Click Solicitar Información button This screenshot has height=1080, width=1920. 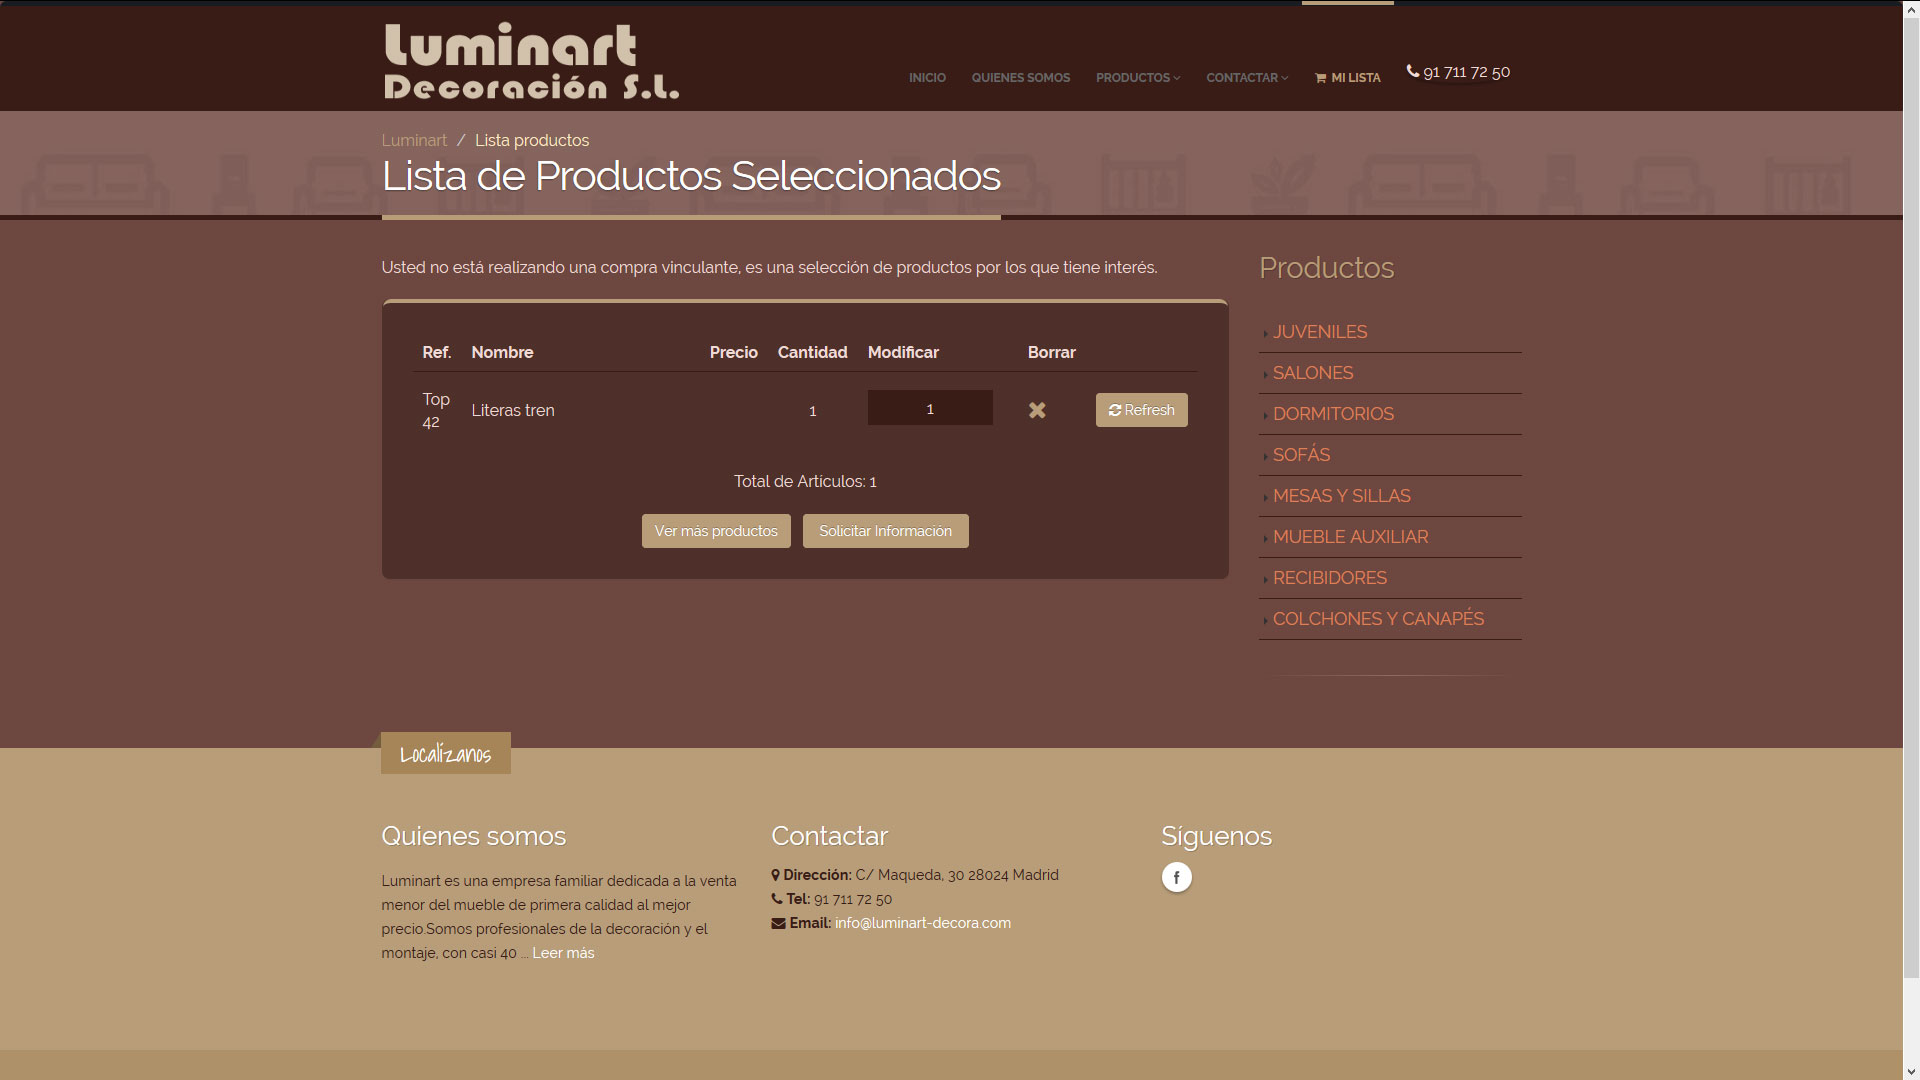[x=885, y=531]
